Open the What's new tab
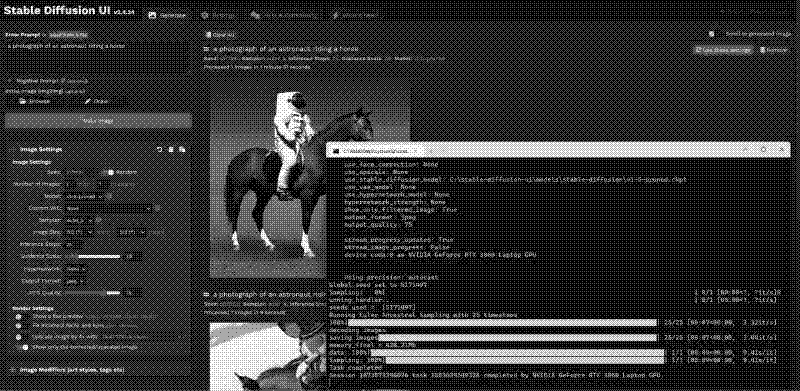Viewport: 800px width, 391px height. coord(356,15)
